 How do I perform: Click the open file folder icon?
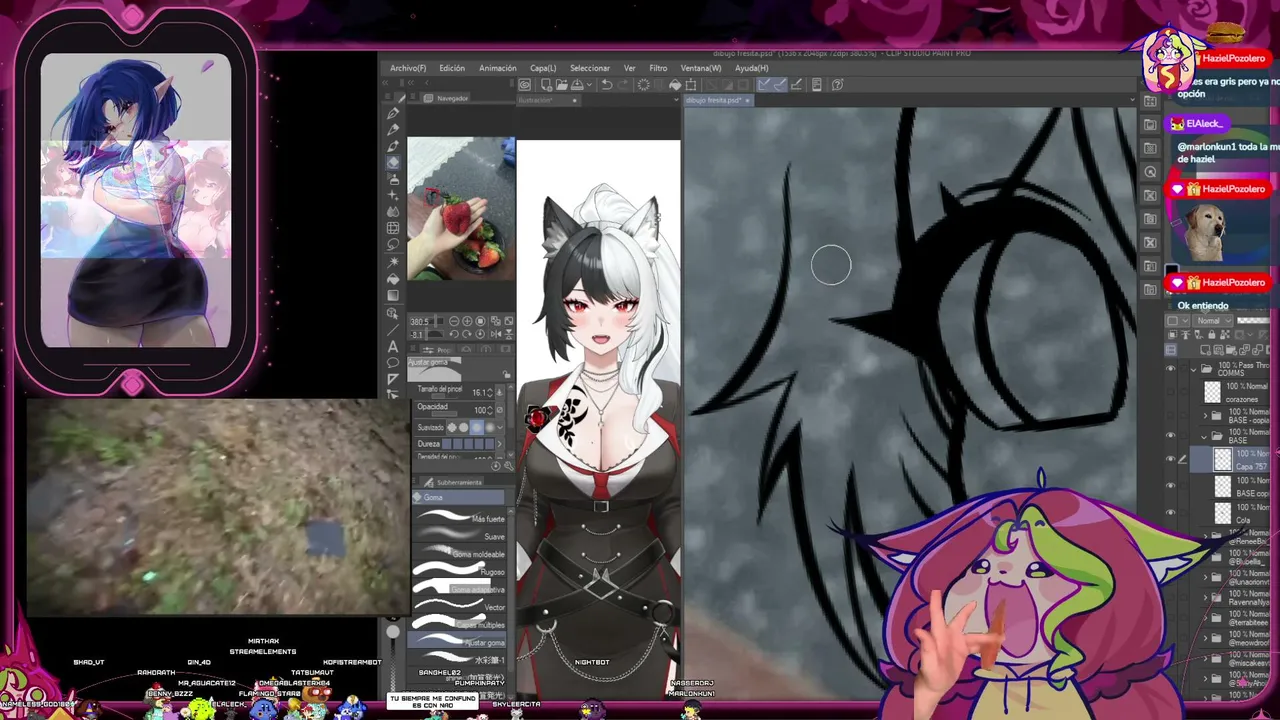[561, 85]
